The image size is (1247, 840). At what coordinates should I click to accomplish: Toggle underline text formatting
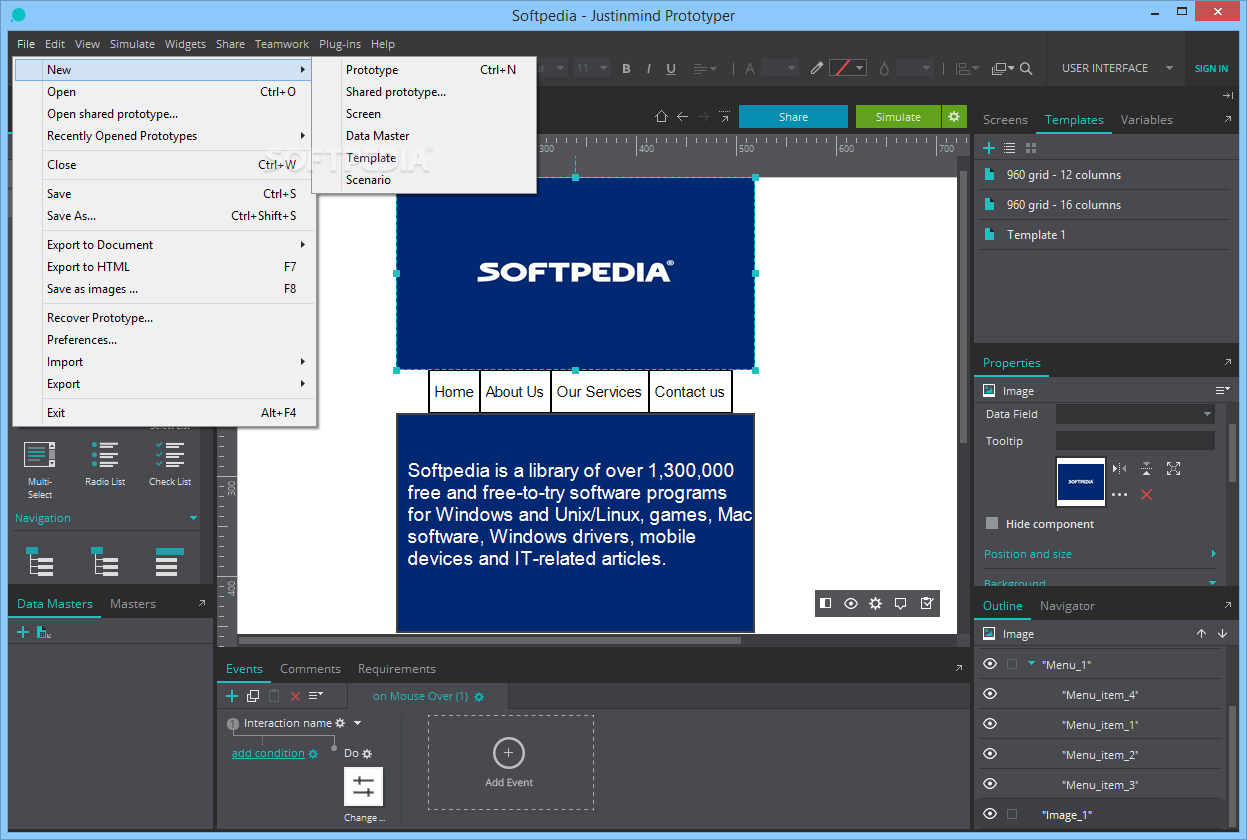pos(671,69)
